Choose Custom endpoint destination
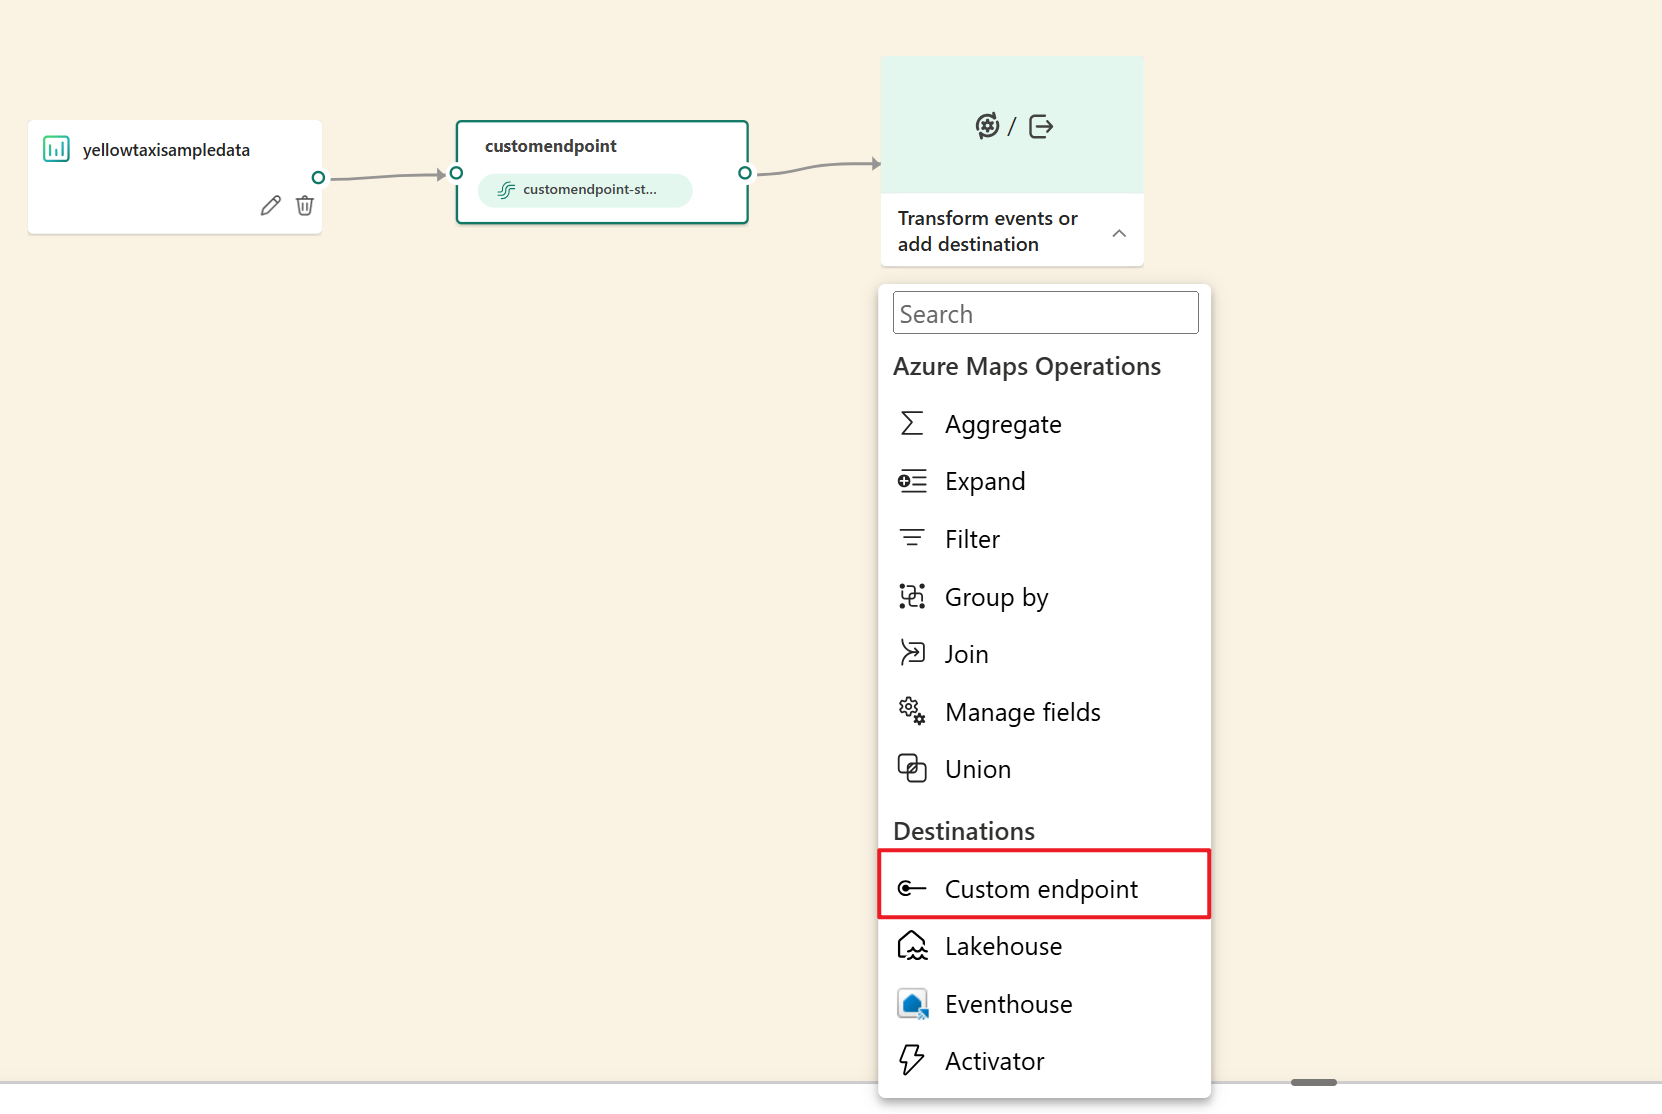The image size is (1662, 1114). coord(1041,889)
